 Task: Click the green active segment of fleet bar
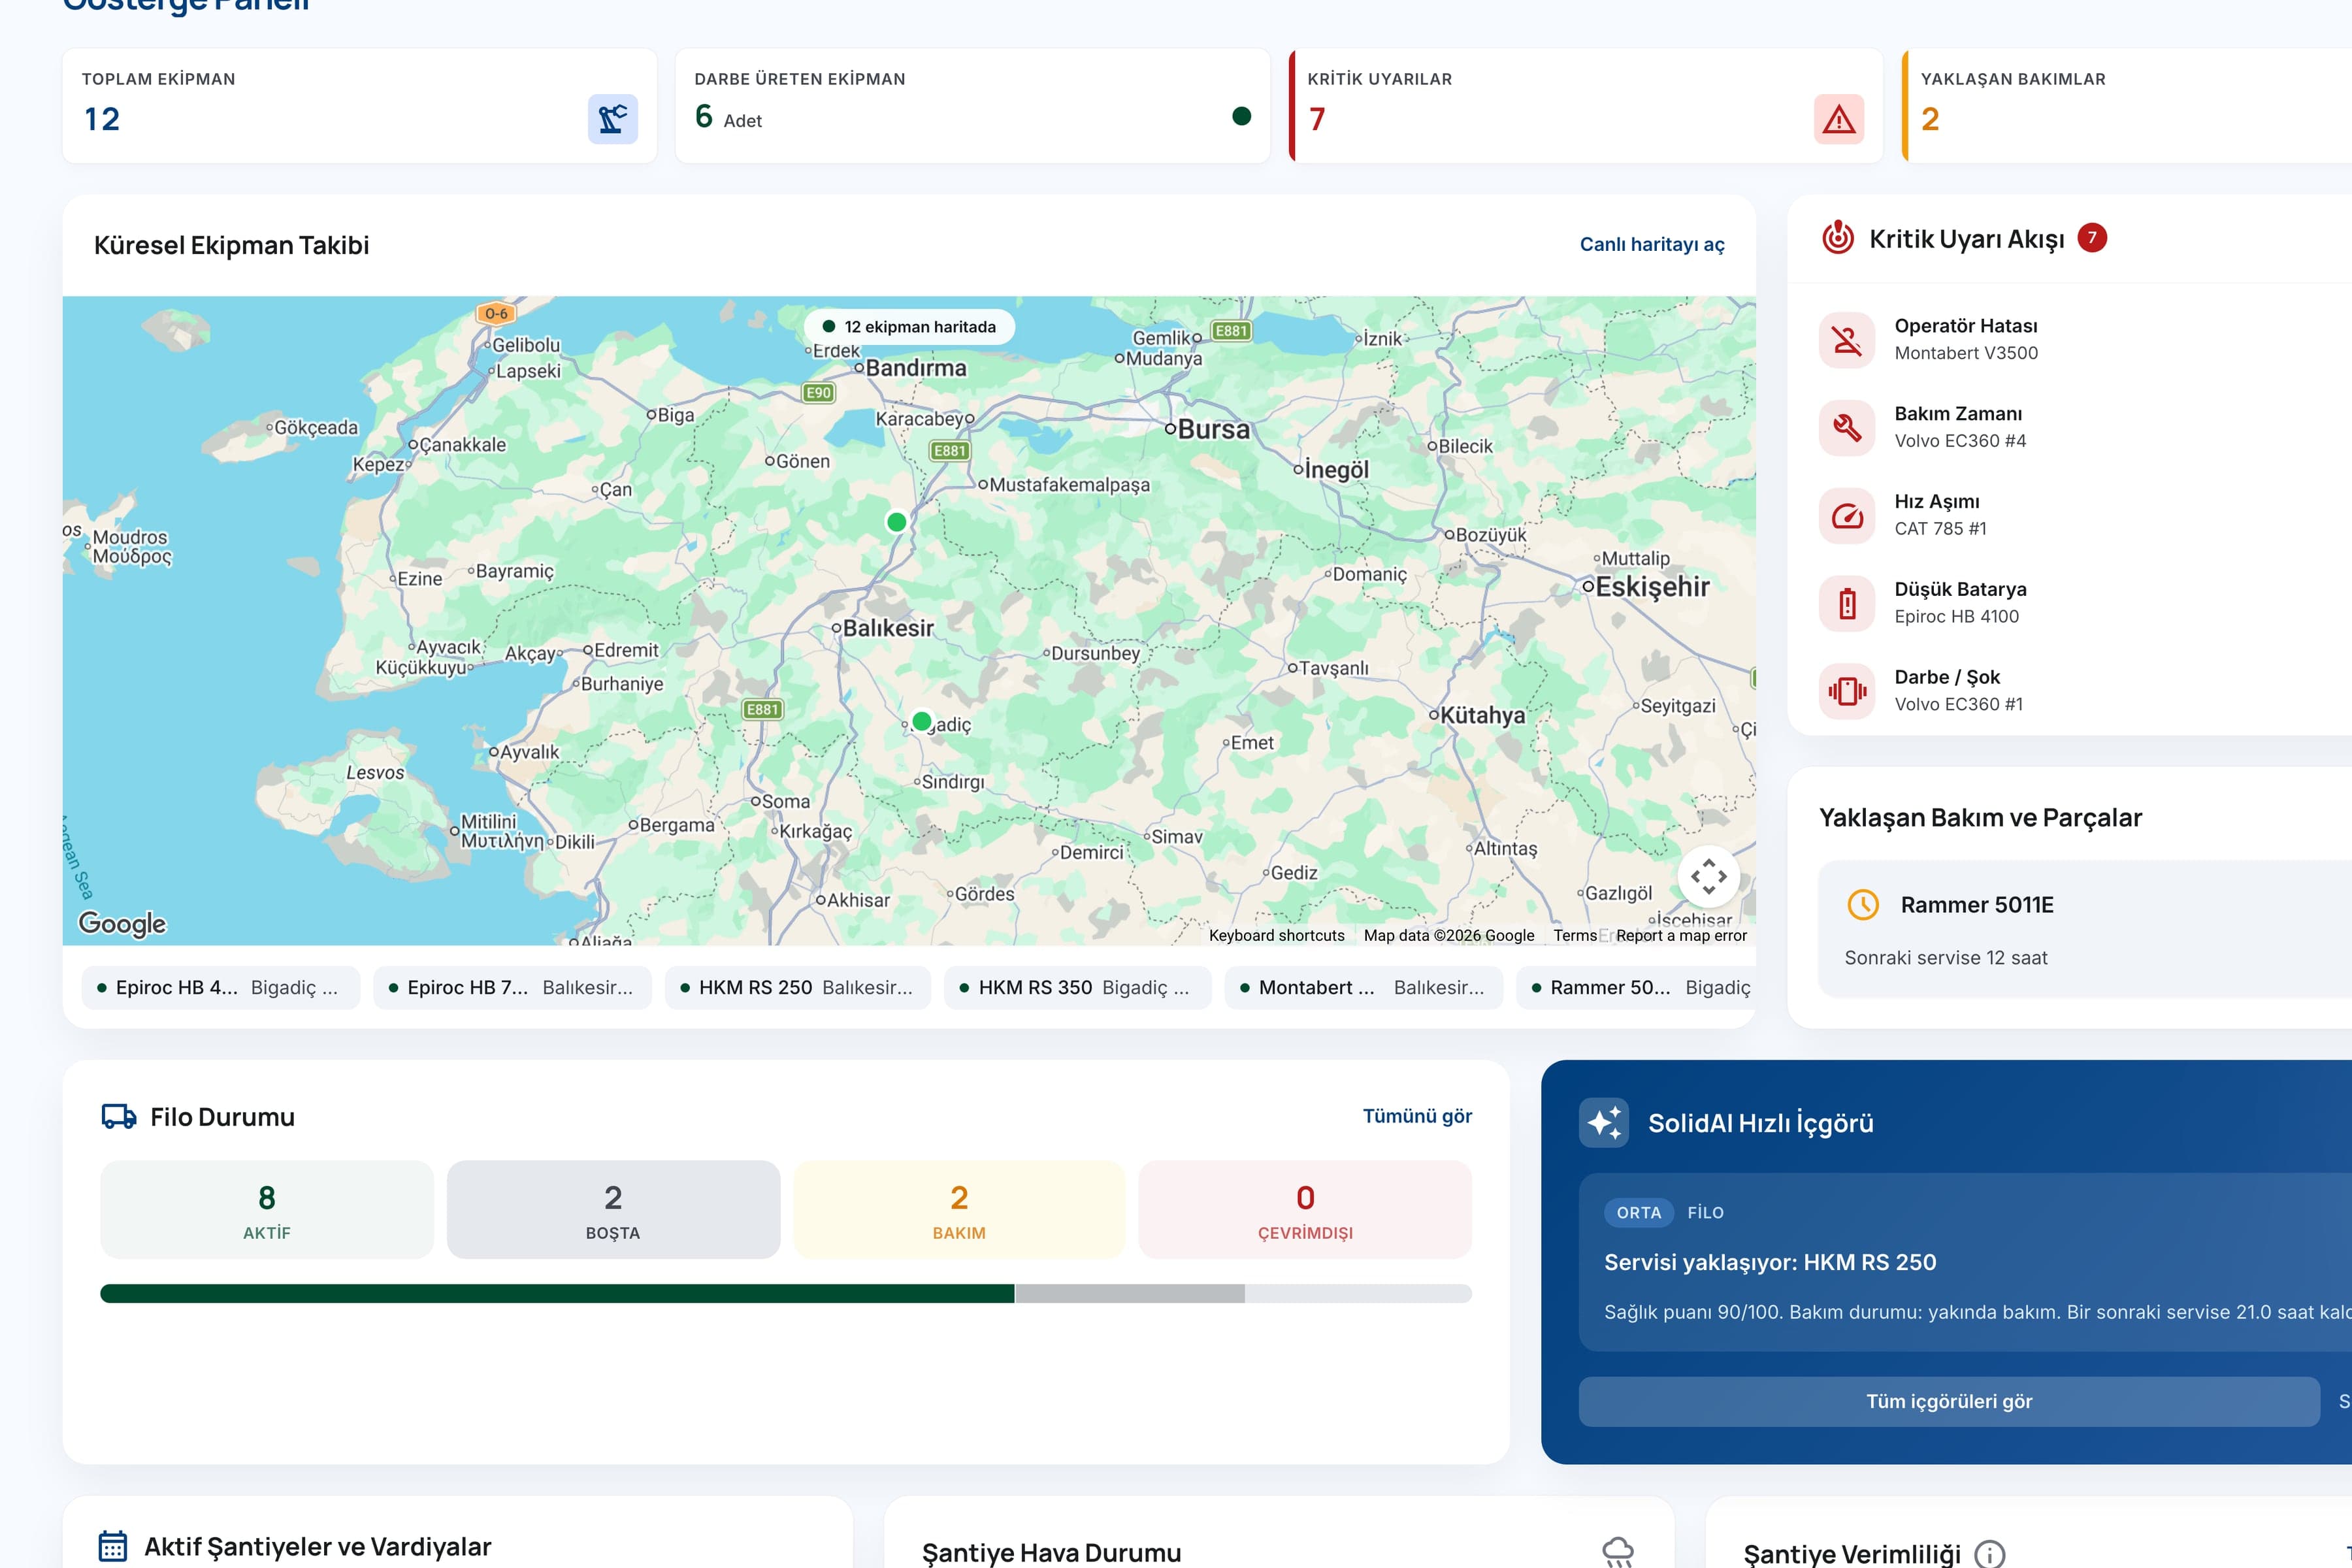point(557,1294)
